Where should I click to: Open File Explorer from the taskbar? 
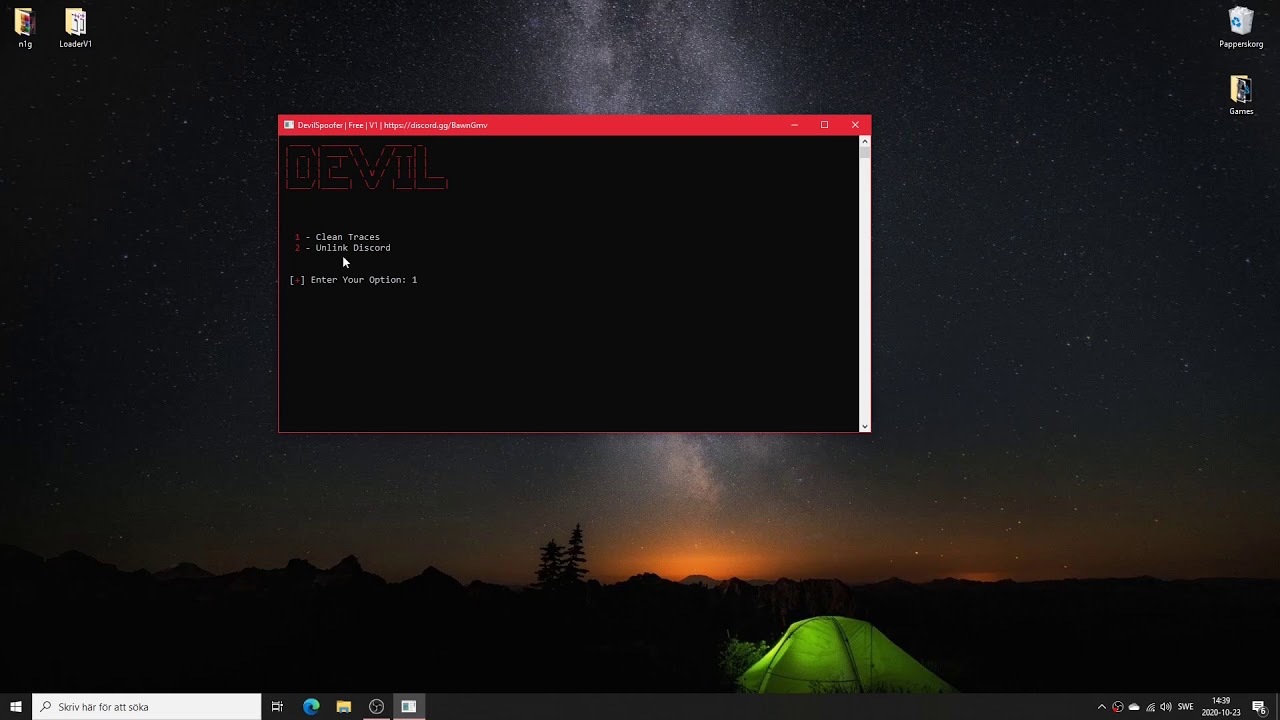tap(344, 706)
